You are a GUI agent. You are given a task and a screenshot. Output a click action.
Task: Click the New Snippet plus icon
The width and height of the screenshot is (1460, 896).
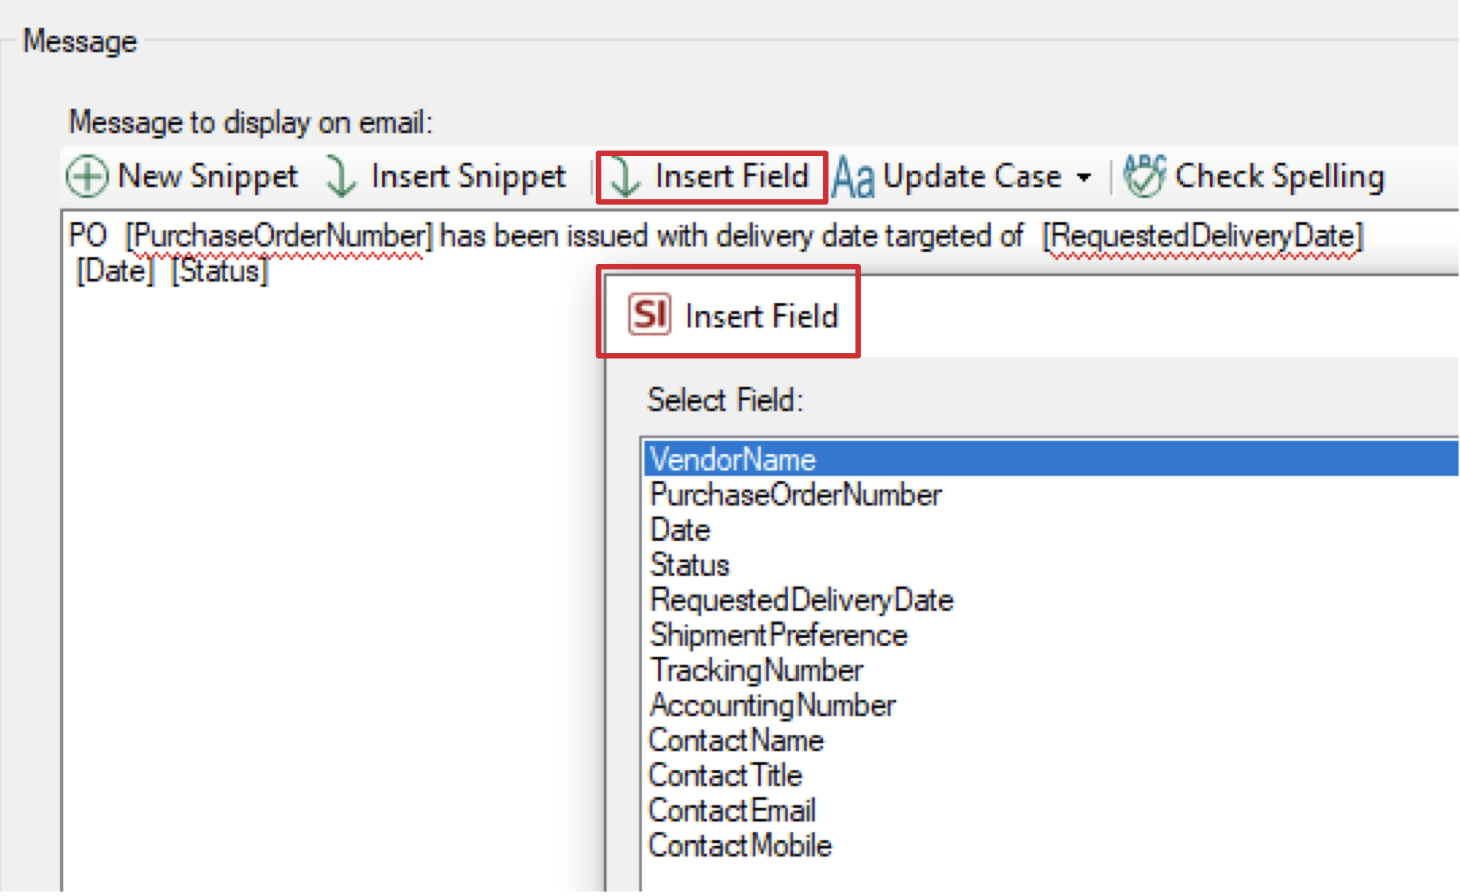87,176
